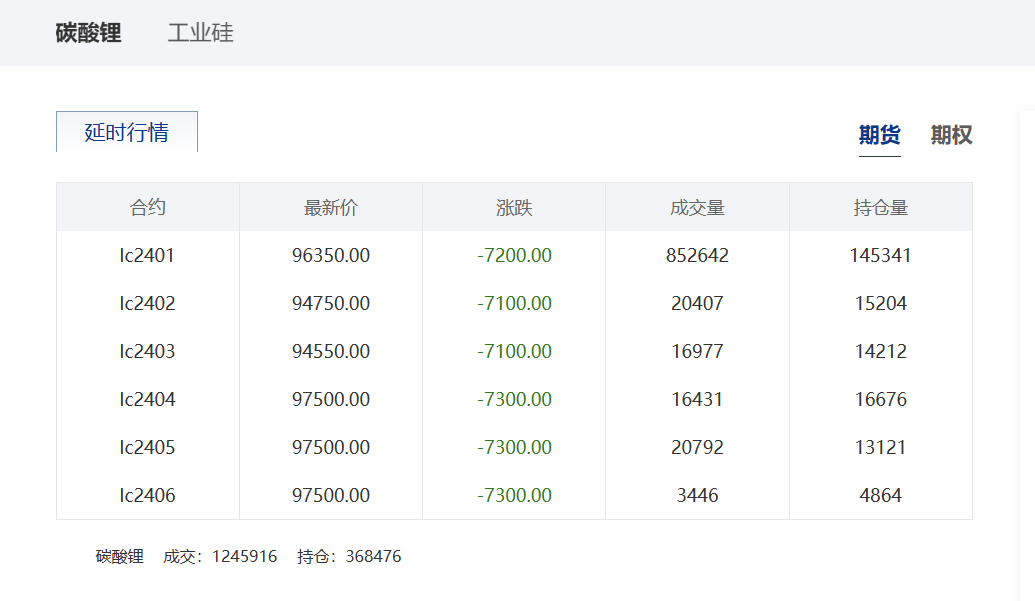The height and width of the screenshot is (601, 1035).
Task: Select contract lc2406
Action: coord(148,496)
